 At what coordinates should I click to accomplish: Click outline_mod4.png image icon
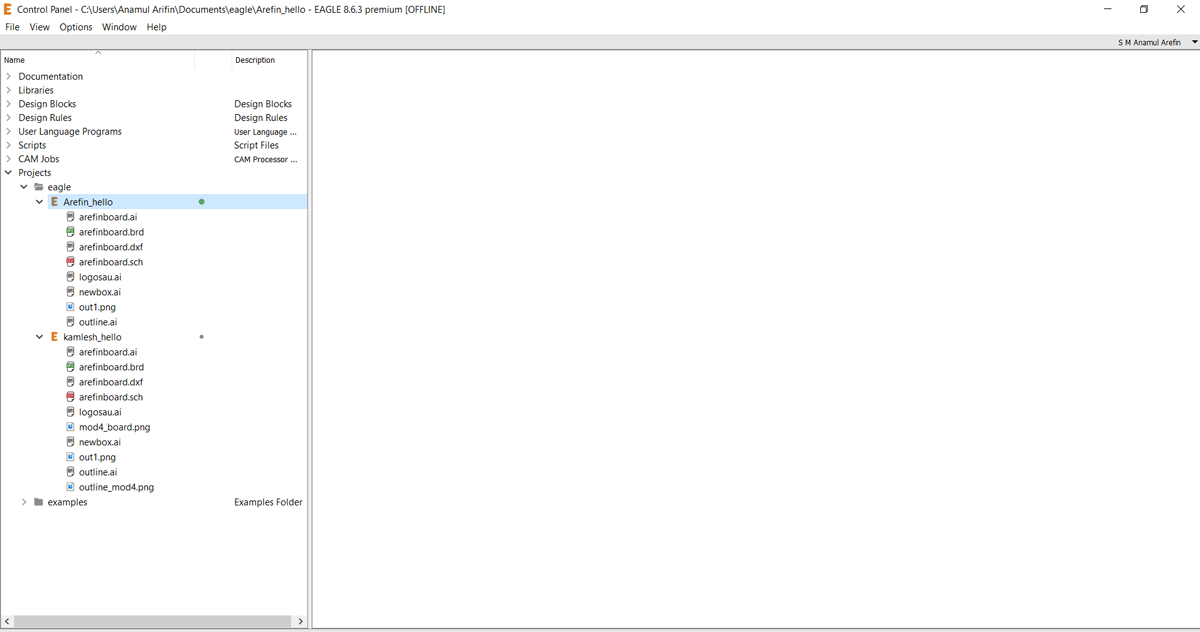click(71, 487)
